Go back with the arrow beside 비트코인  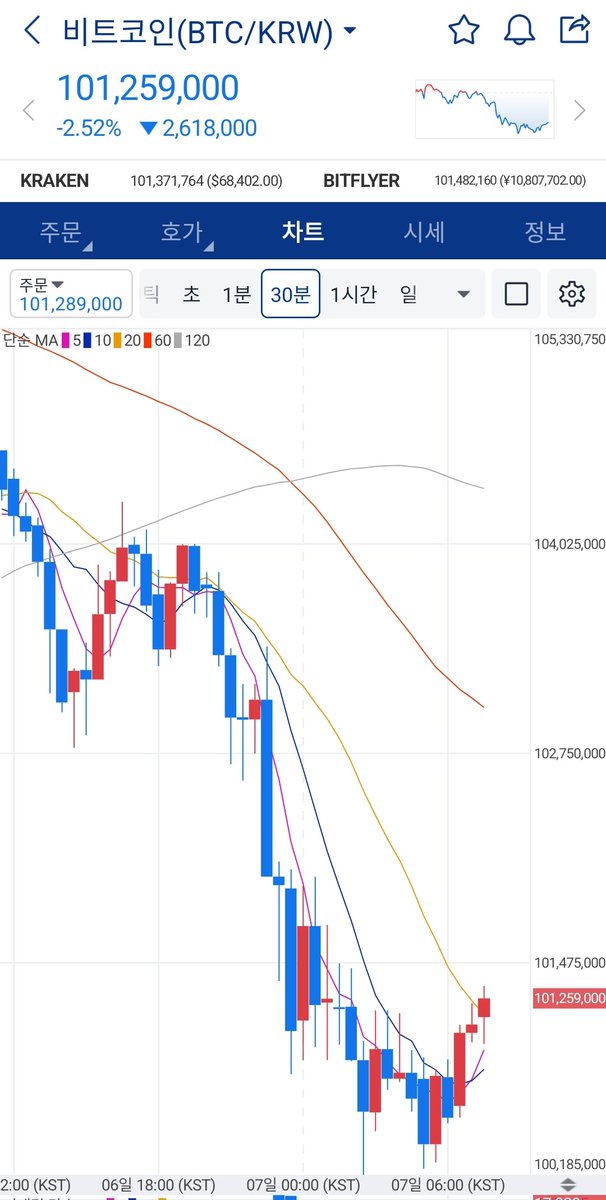pyautogui.click(x=32, y=31)
